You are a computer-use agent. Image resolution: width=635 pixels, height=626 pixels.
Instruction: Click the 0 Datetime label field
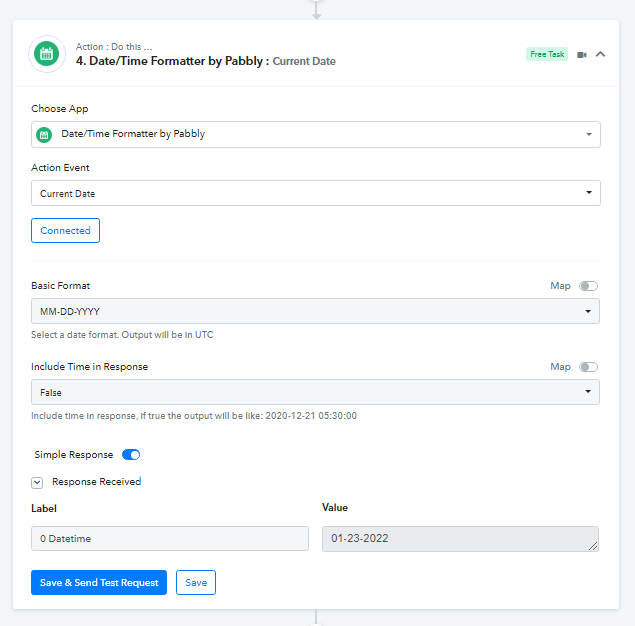(170, 539)
